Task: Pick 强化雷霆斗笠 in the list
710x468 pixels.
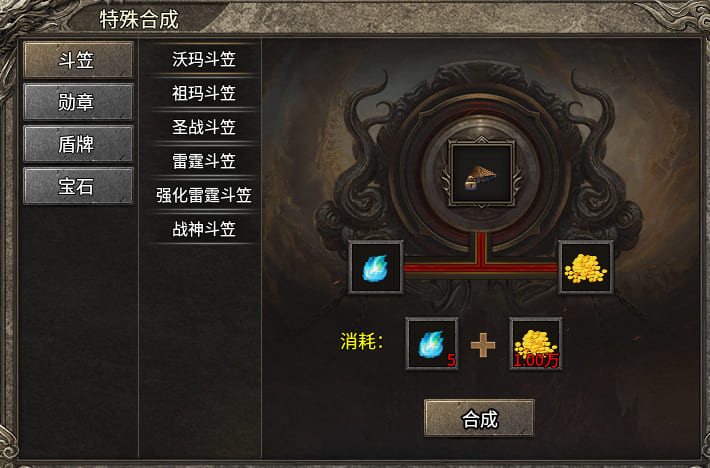Action: tap(204, 195)
